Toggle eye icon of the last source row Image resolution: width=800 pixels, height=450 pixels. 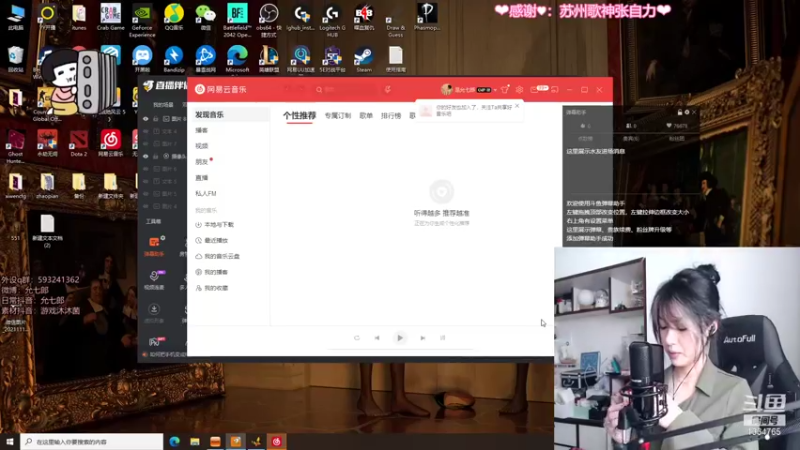pos(145,206)
